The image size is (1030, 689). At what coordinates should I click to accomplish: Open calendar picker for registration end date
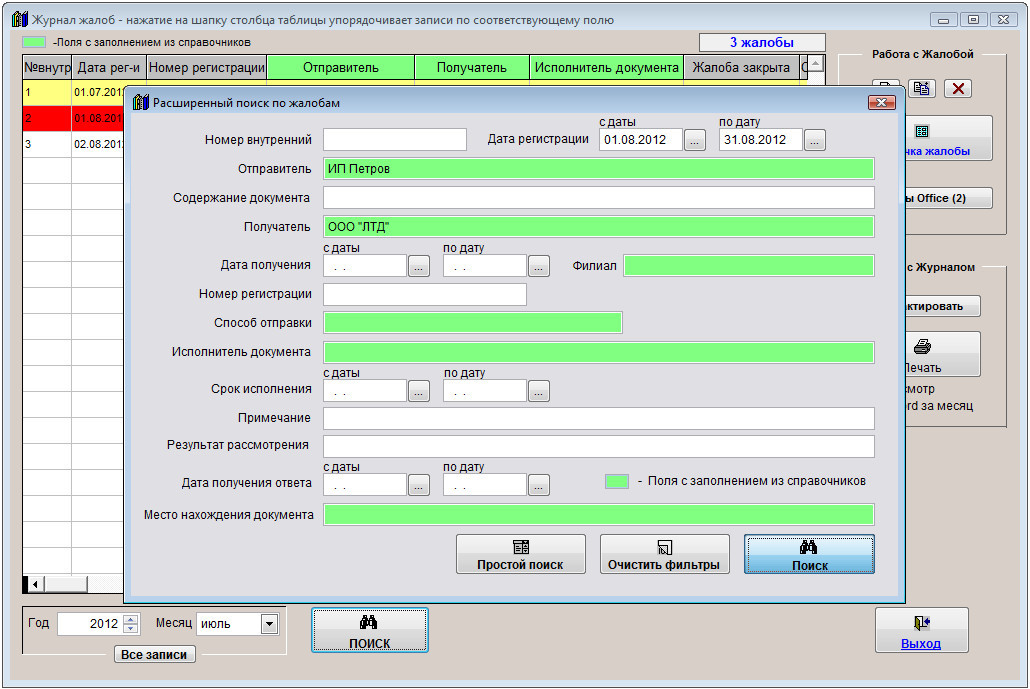tap(815, 140)
